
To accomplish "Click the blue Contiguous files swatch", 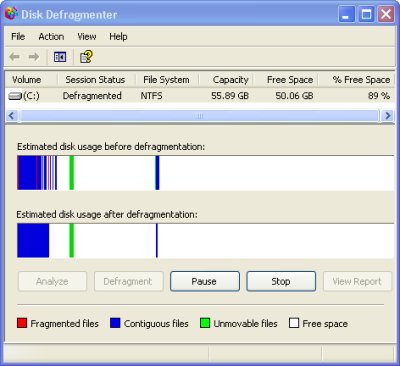I will click(115, 323).
